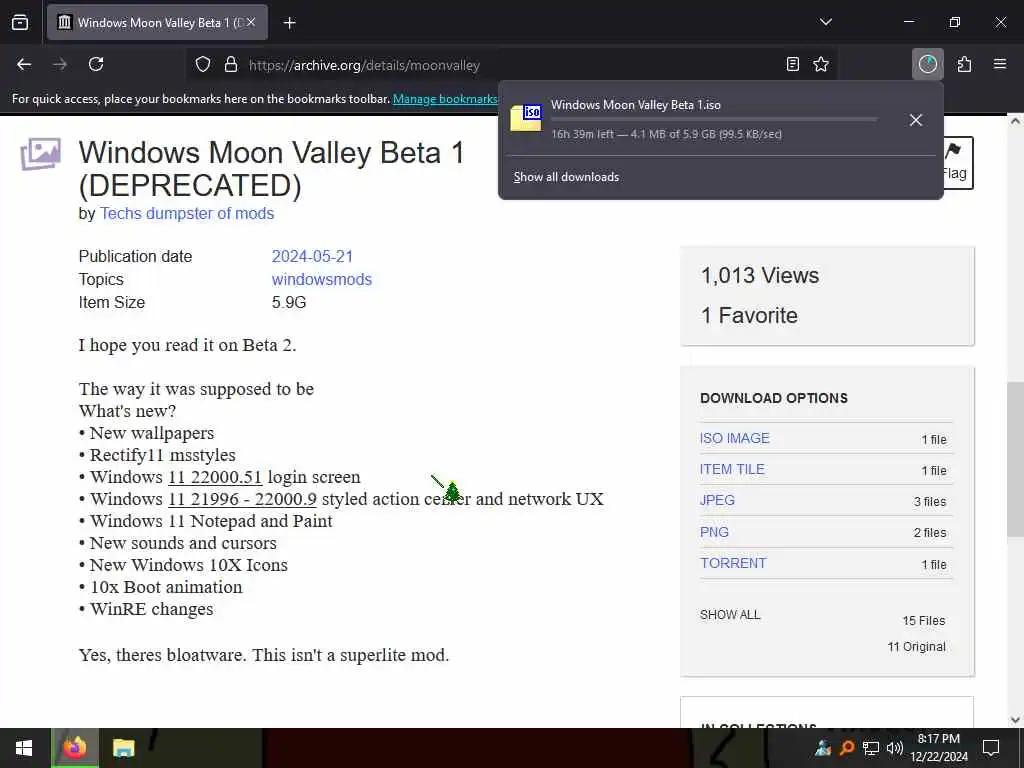Bookmark this page with the star
The width and height of the screenshot is (1024, 768).
point(821,64)
